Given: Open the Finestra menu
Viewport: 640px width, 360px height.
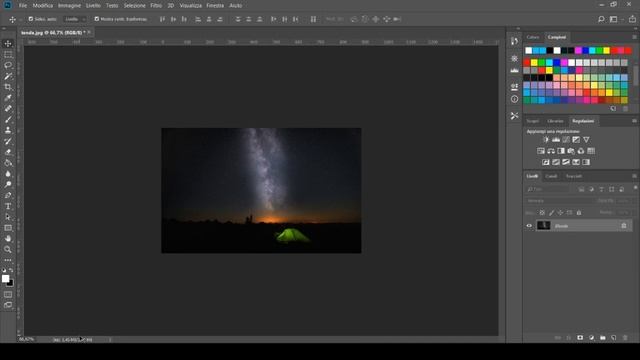Looking at the screenshot, I should pos(215,6).
